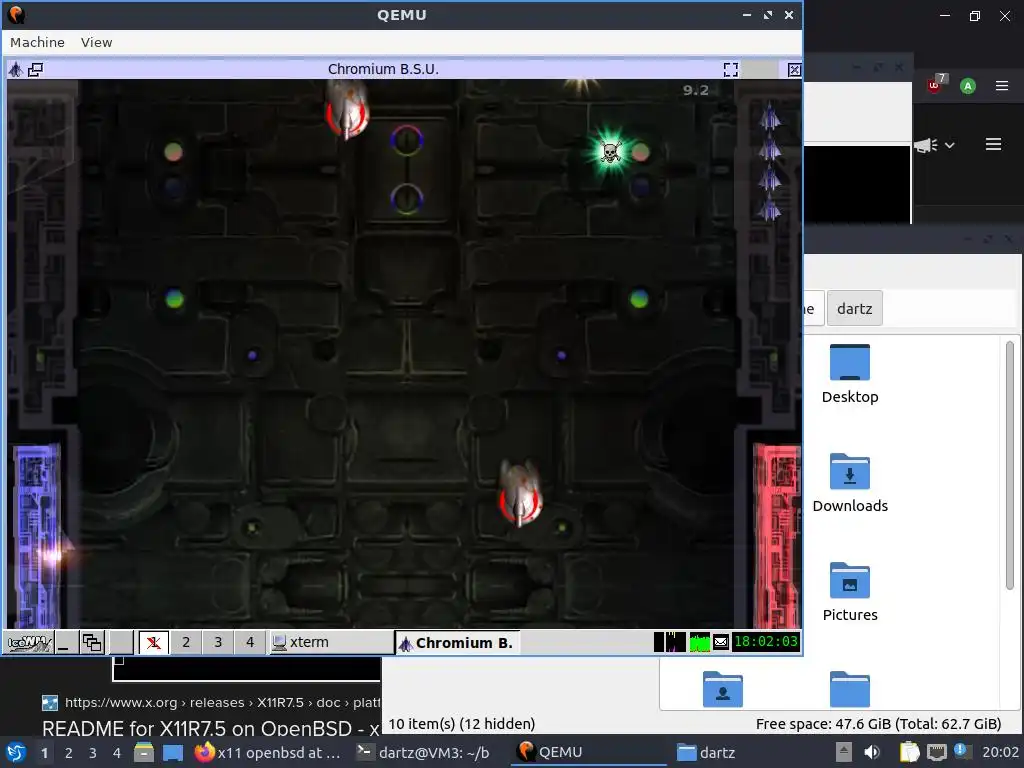Click the player ship near bottom of game
Viewport: 1024px width, 768px height.
point(520,493)
